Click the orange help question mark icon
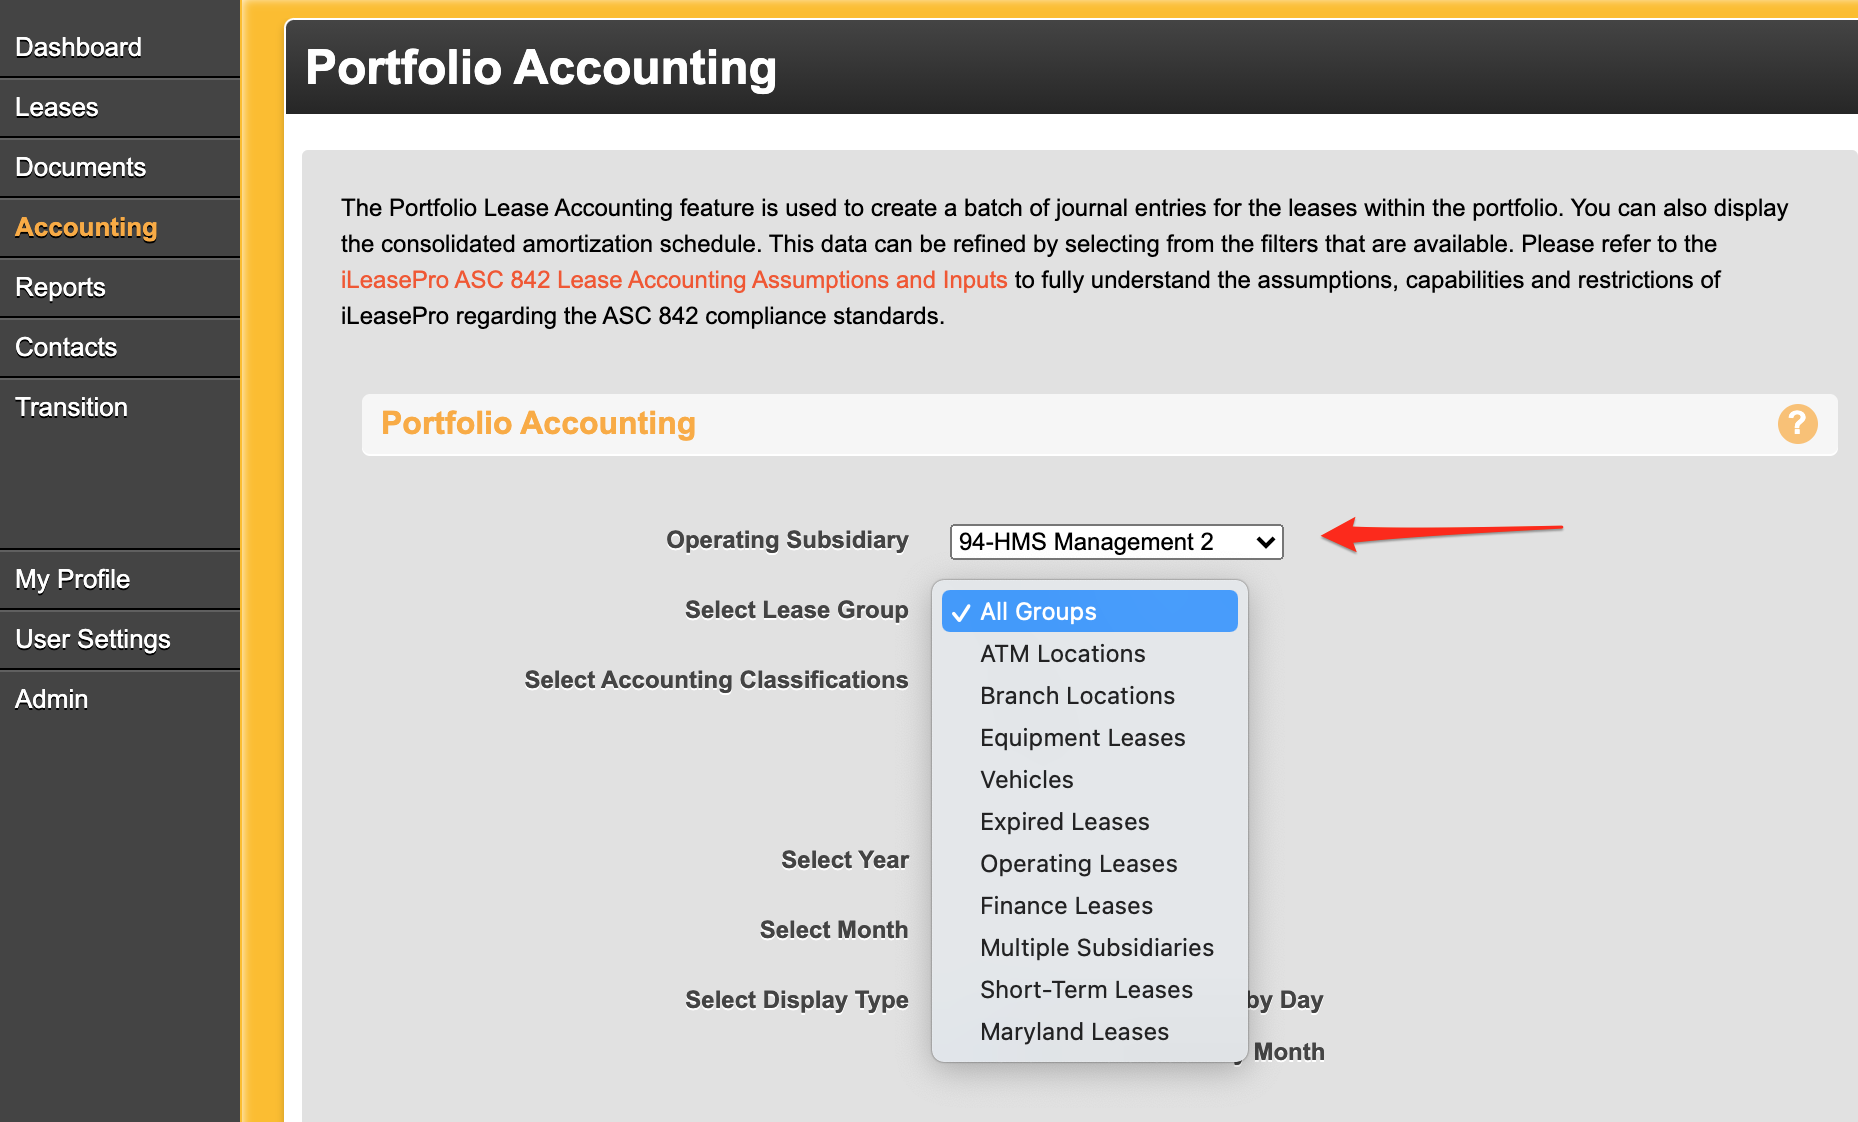The height and width of the screenshot is (1122, 1858). [1797, 424]
